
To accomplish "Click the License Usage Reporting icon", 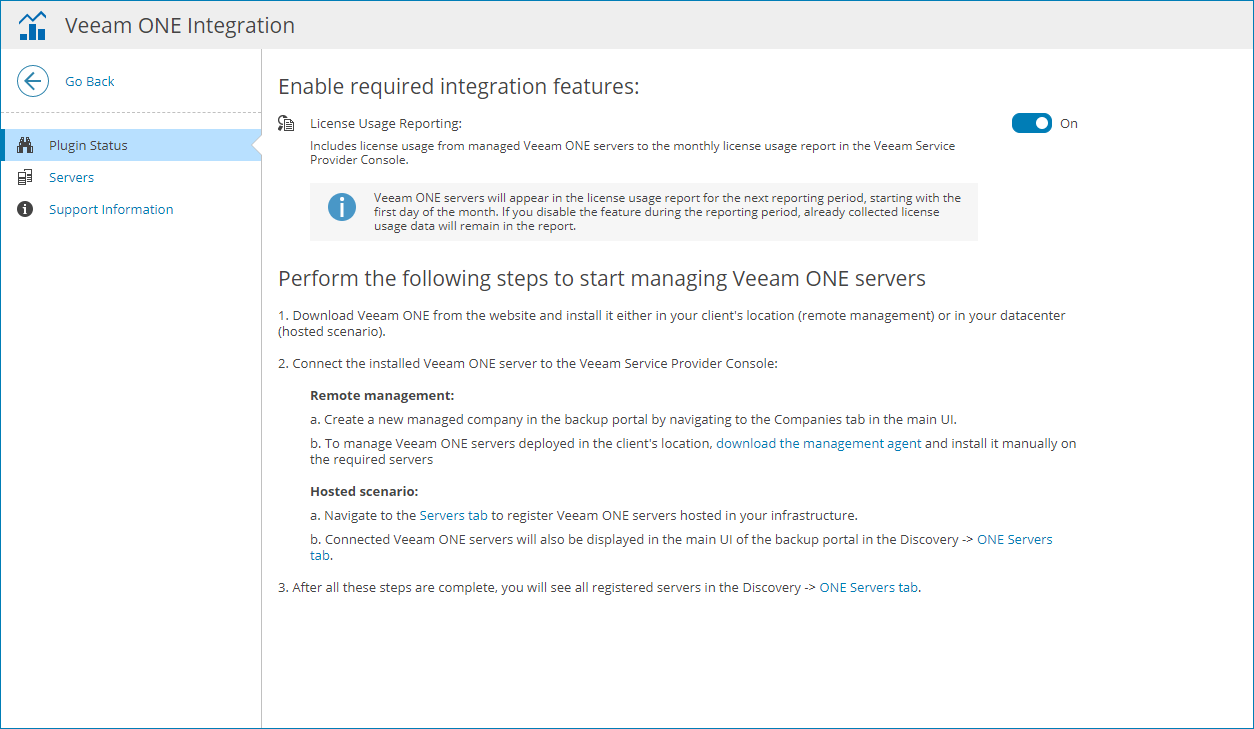I will coord(287,124).
